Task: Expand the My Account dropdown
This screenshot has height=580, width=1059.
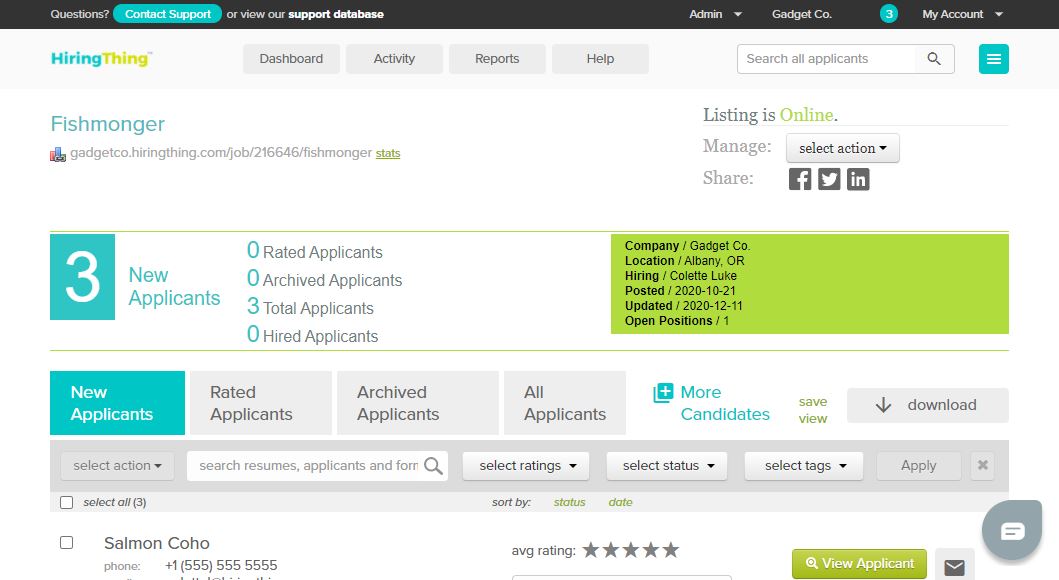Action: point(962,14)
